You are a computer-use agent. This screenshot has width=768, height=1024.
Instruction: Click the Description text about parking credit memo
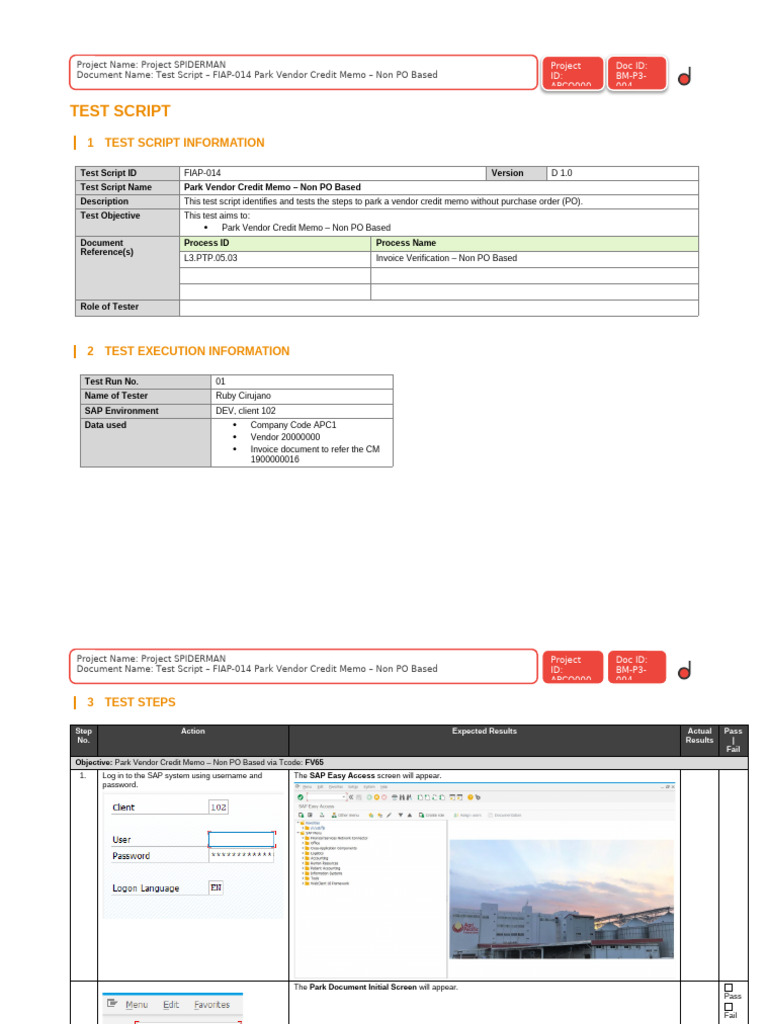(x=383, y=201)
